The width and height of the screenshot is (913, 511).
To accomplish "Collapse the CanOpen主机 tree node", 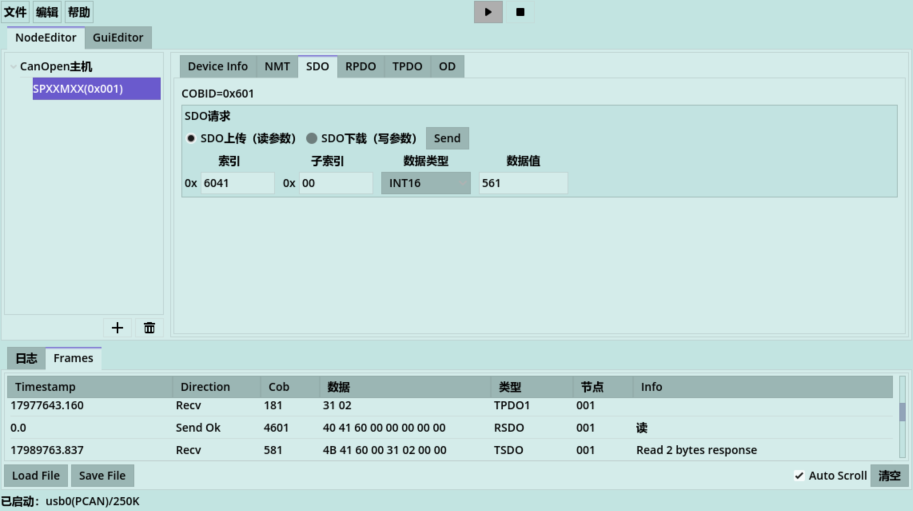I will pos(12,67).
